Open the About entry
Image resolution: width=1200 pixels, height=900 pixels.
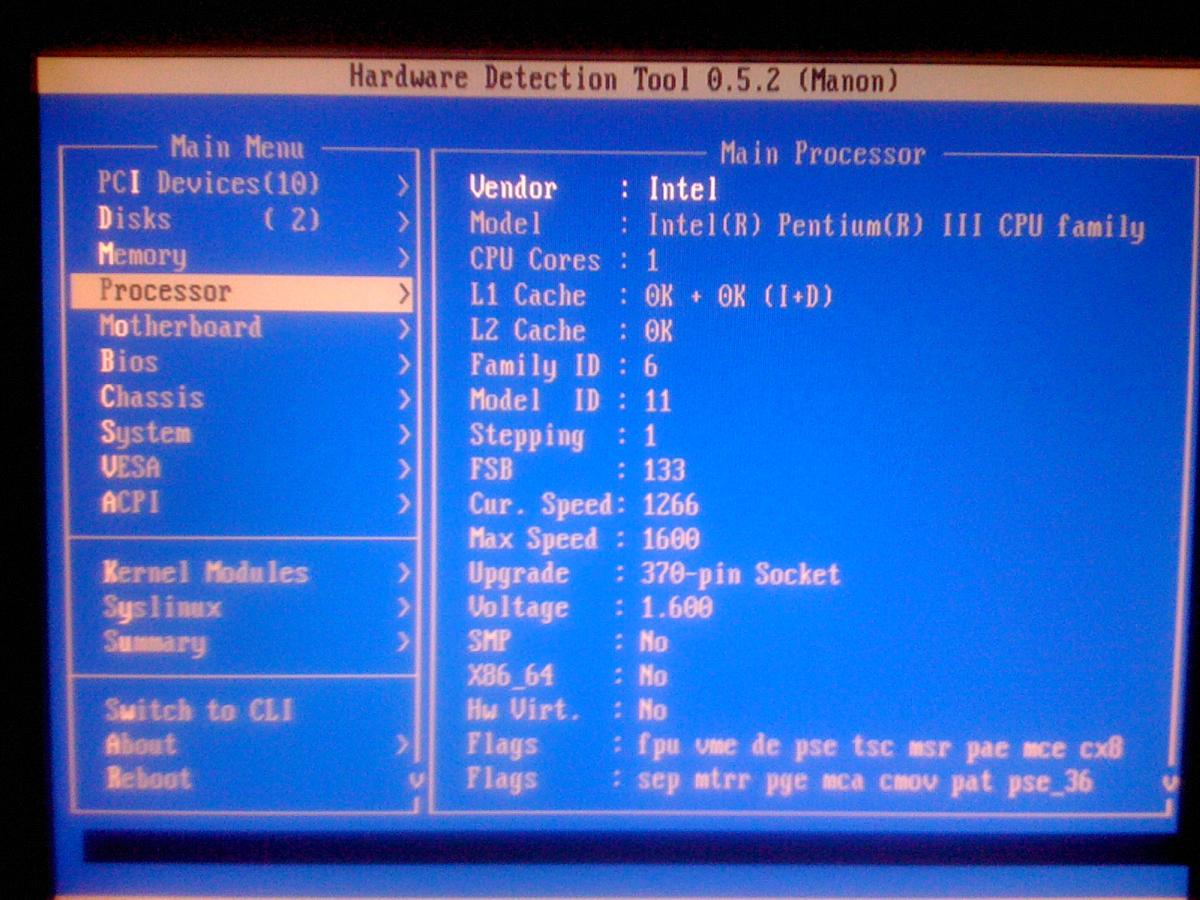coord(141,745)
